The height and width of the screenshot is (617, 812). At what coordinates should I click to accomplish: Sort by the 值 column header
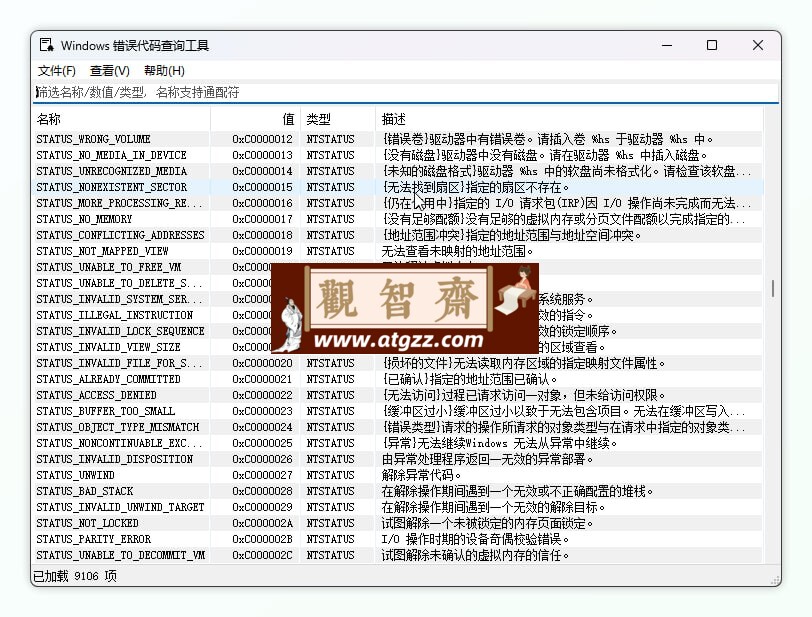[x=255, y=119]
